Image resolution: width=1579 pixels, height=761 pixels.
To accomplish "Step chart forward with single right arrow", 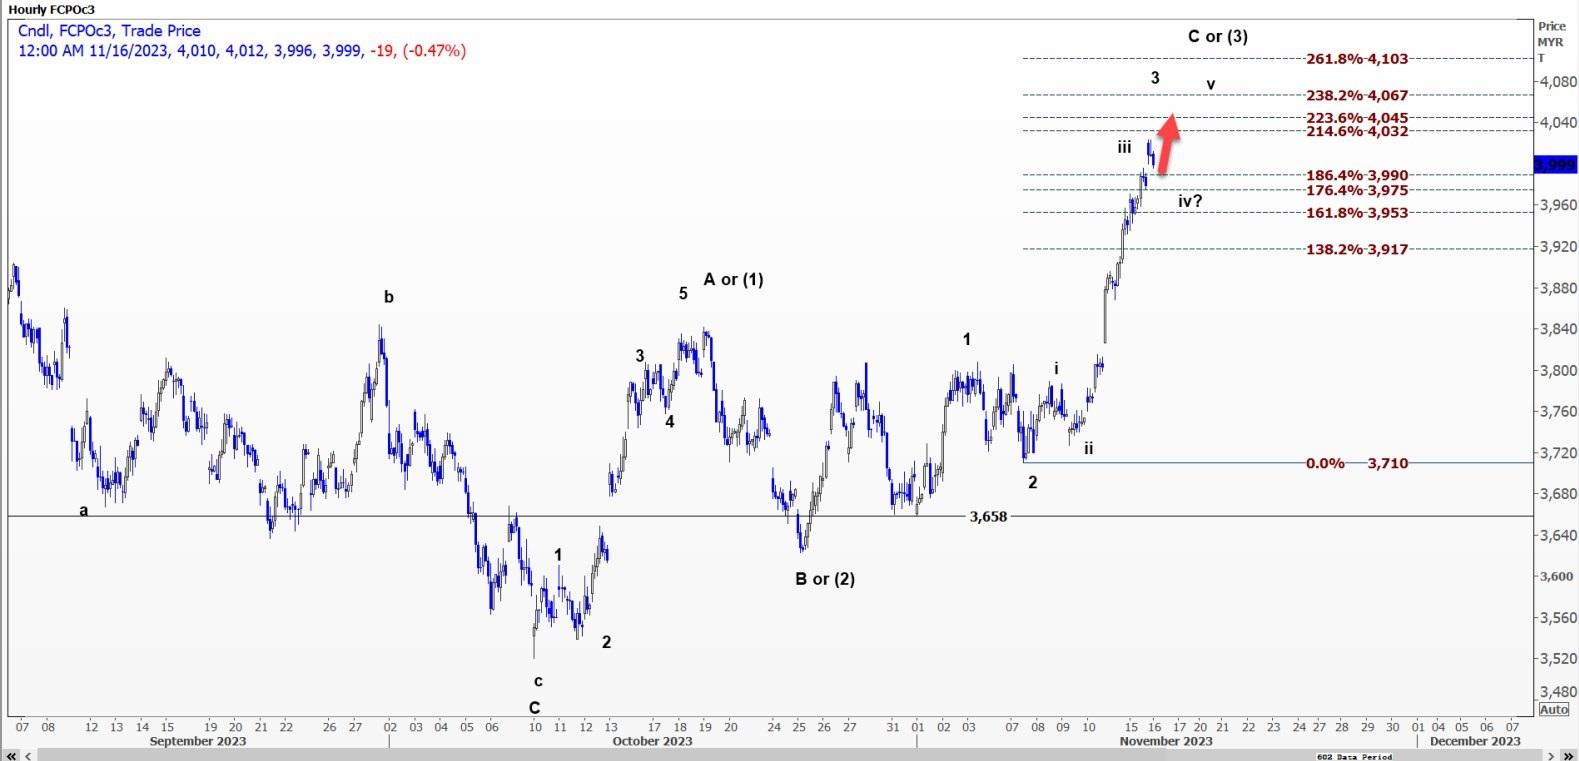I will pyautogui.click(x=1551, y=755).
